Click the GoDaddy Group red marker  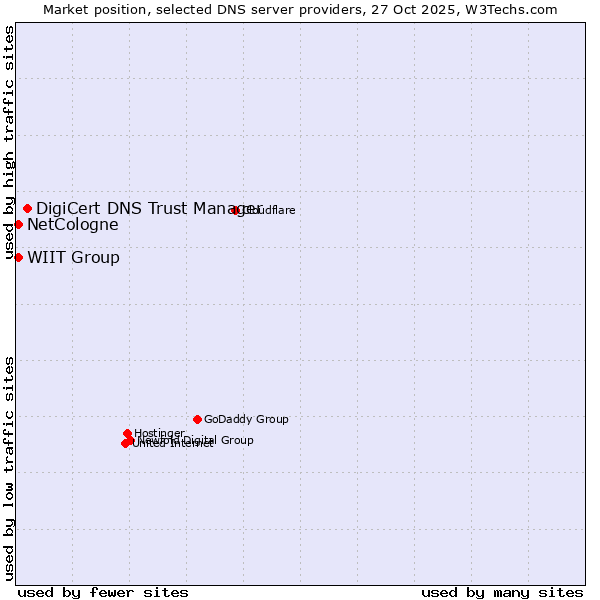[x=198, y=419]
